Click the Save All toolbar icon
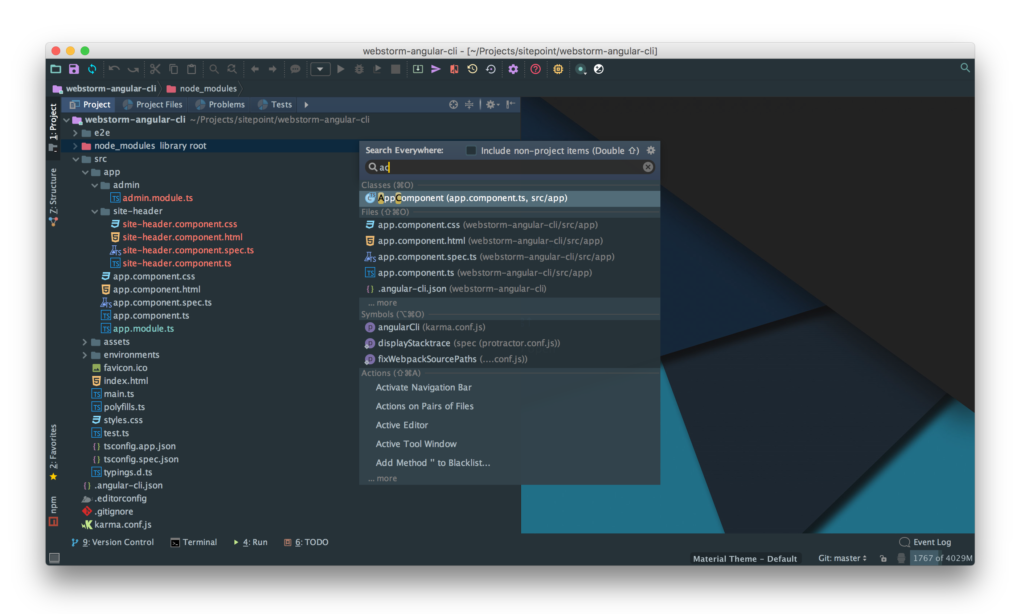 click(74, 69)
